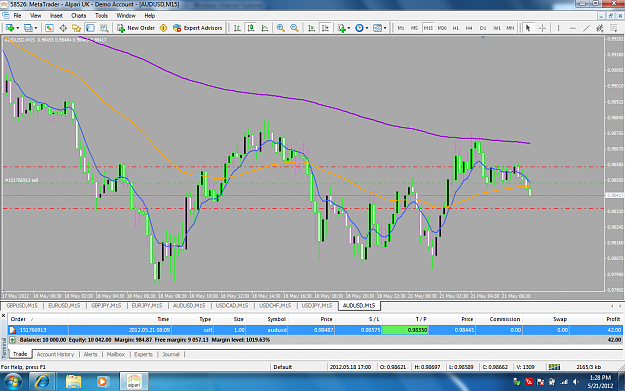Draw a trendline with toolbar tool

point(586,28)
